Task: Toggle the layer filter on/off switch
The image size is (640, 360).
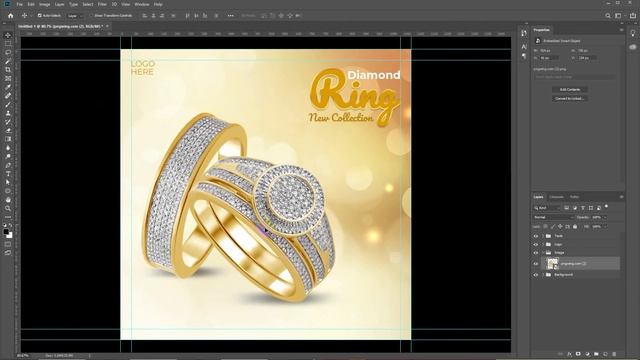Action: (607, 207)
